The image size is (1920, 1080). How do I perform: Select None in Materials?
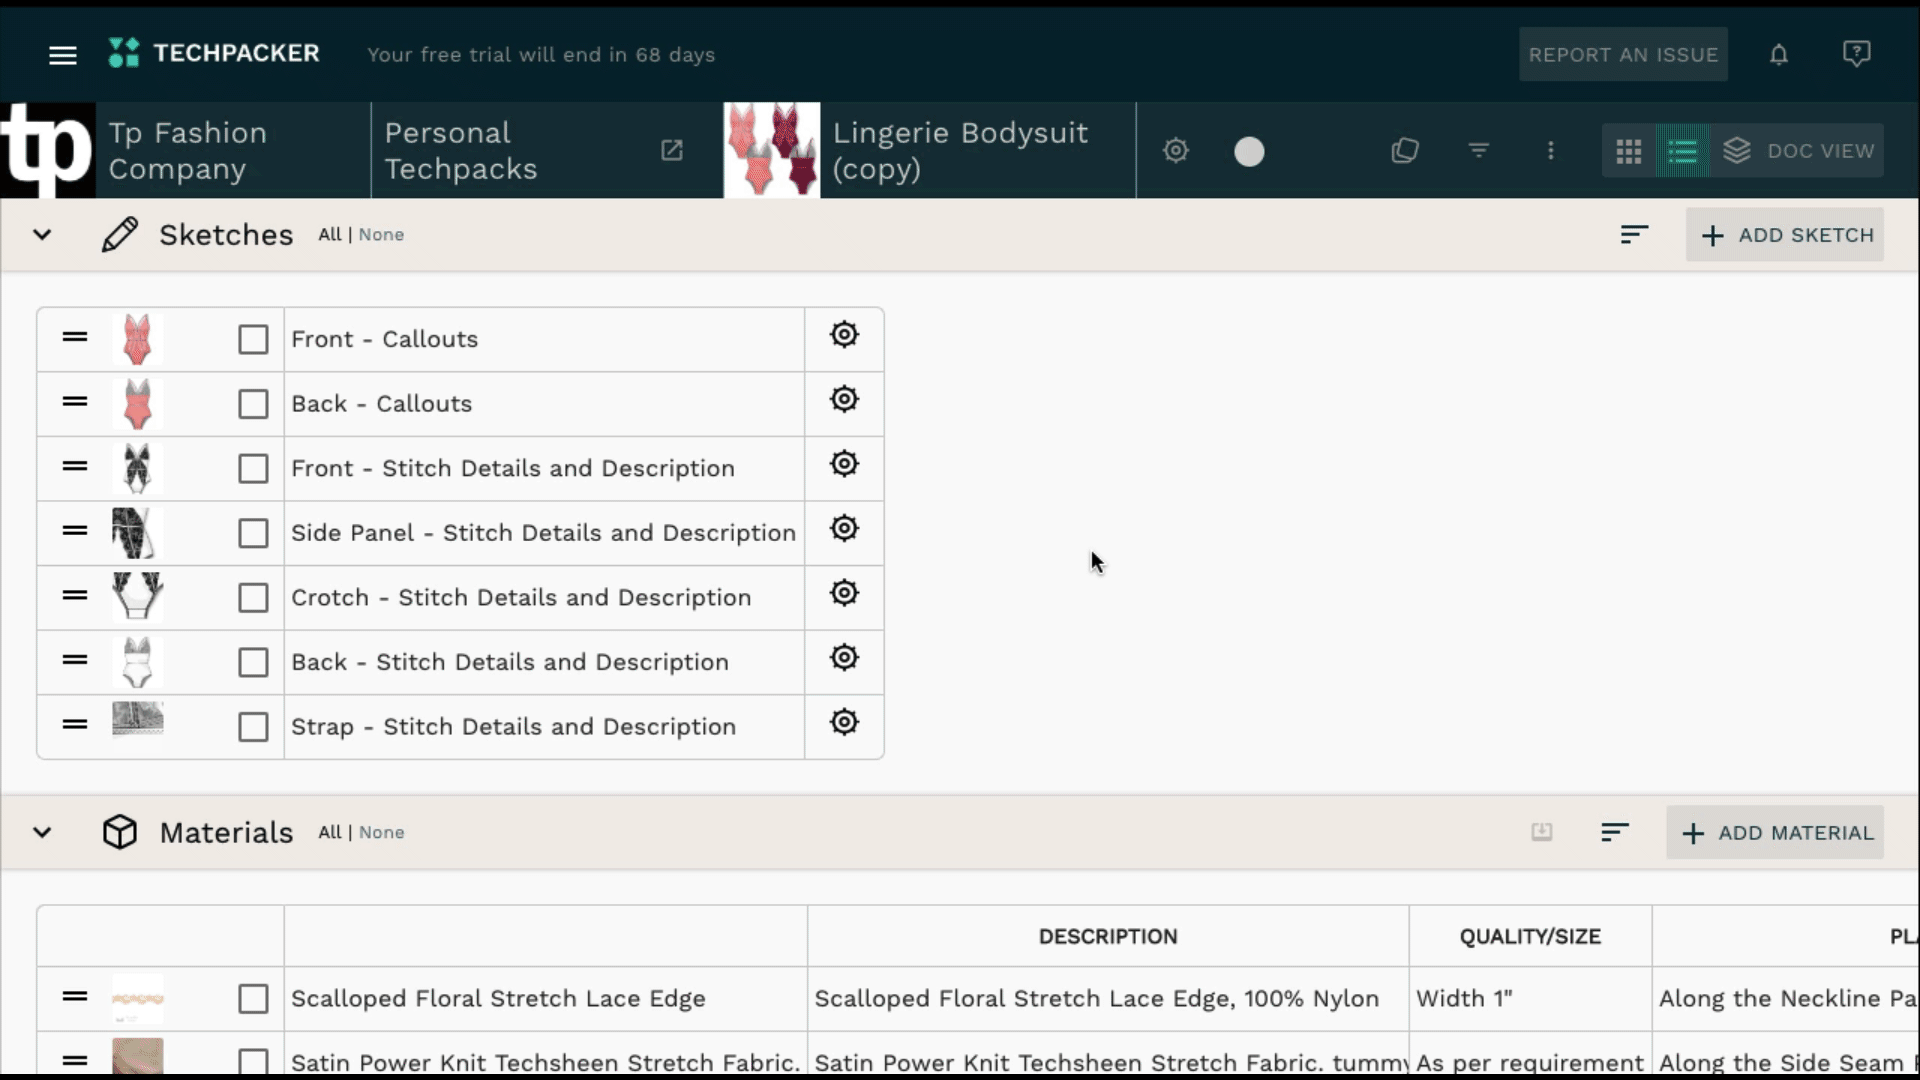[381, 833]
